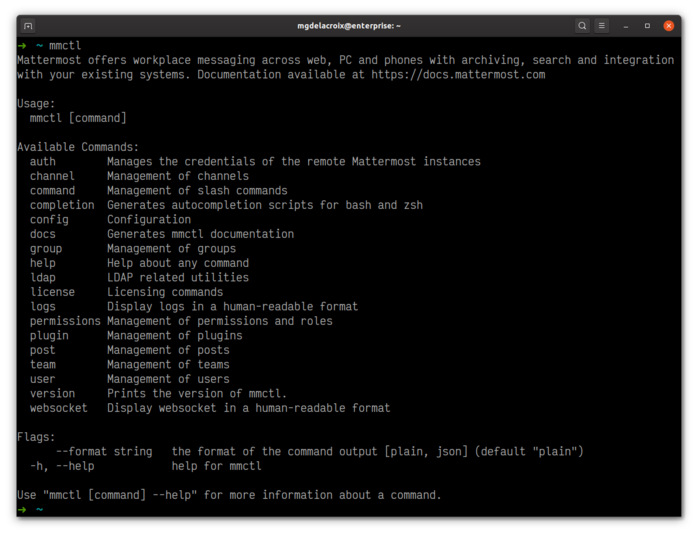Close the terminal with the red button
This screenshot has width=700, height=537.
[x=669, y=26]
